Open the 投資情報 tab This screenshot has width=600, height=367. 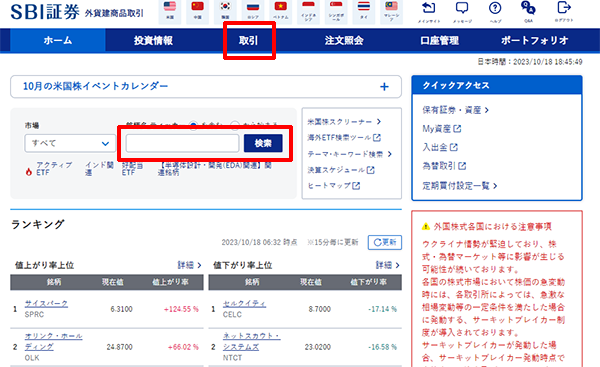tap(153, 40)
